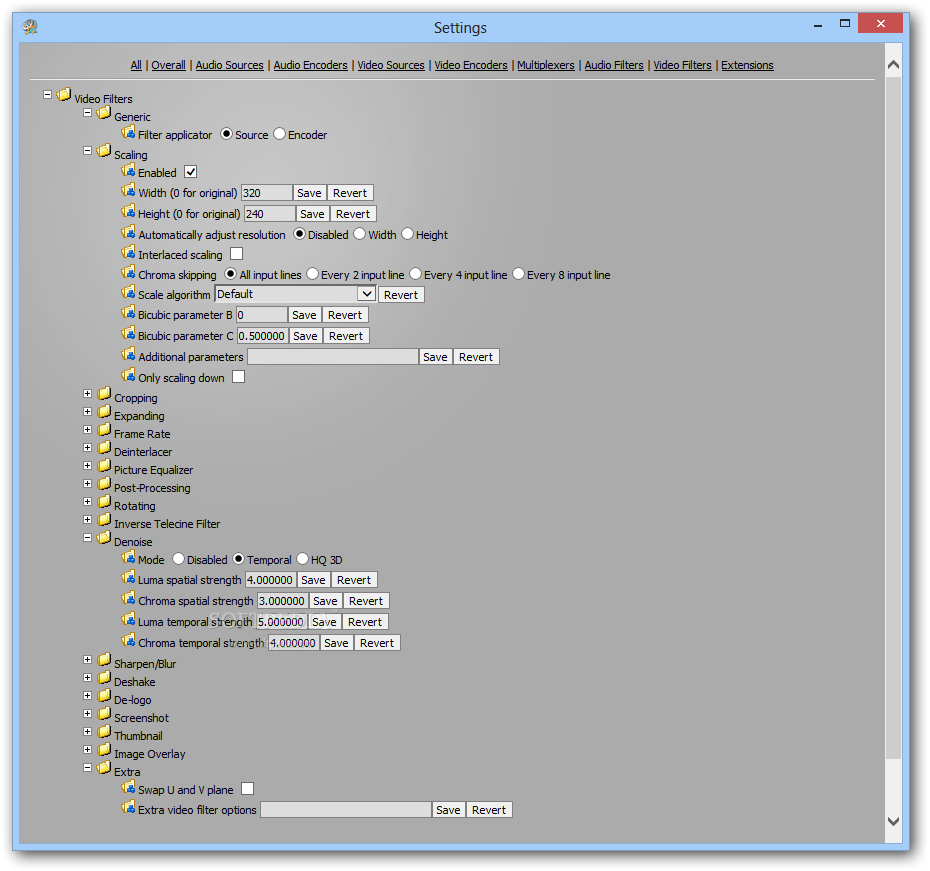The width and height of the screenshot is (930, 871).
Task: Switch to the Audio Filters tab
Action: click(x=614, y=65)
